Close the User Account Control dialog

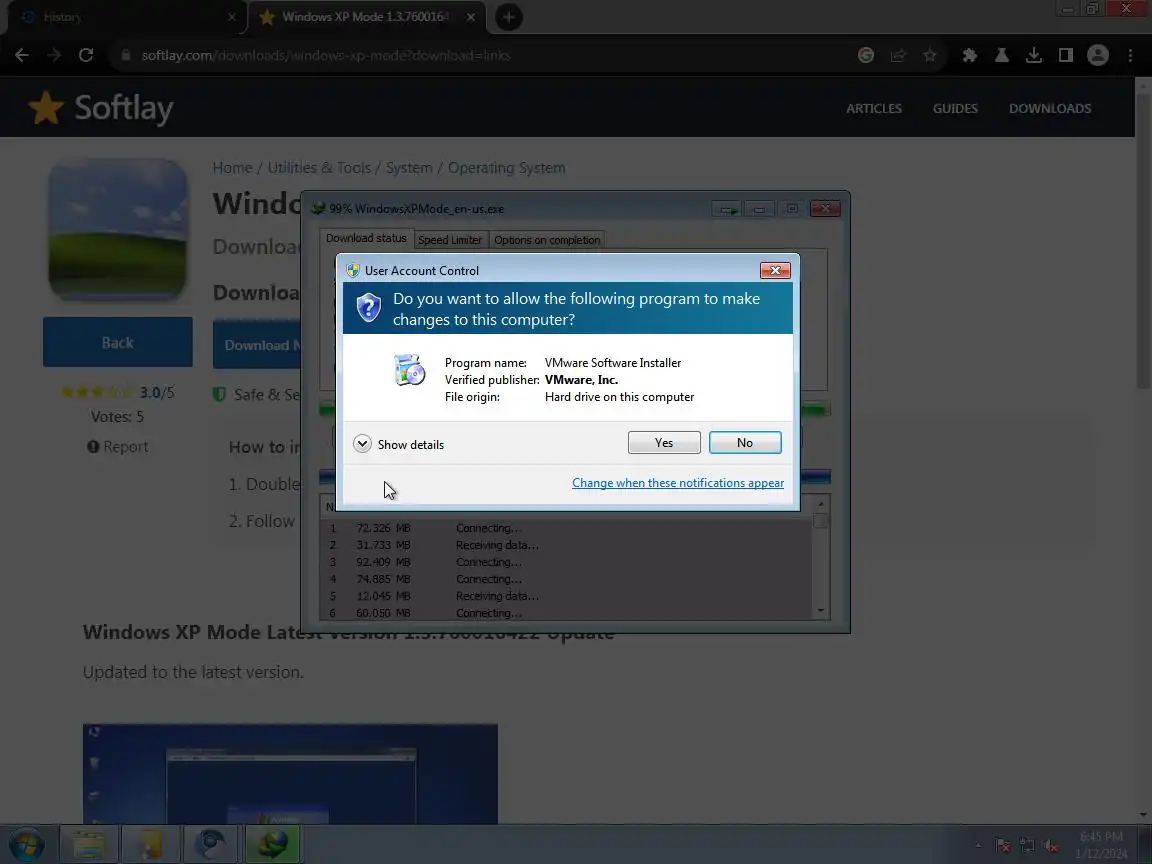(x=774, y=270)
